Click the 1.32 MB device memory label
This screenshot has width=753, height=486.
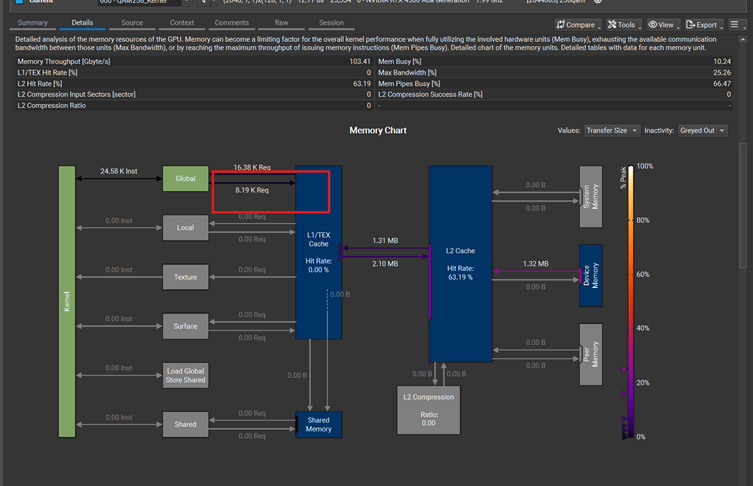(x=535, y=264)
